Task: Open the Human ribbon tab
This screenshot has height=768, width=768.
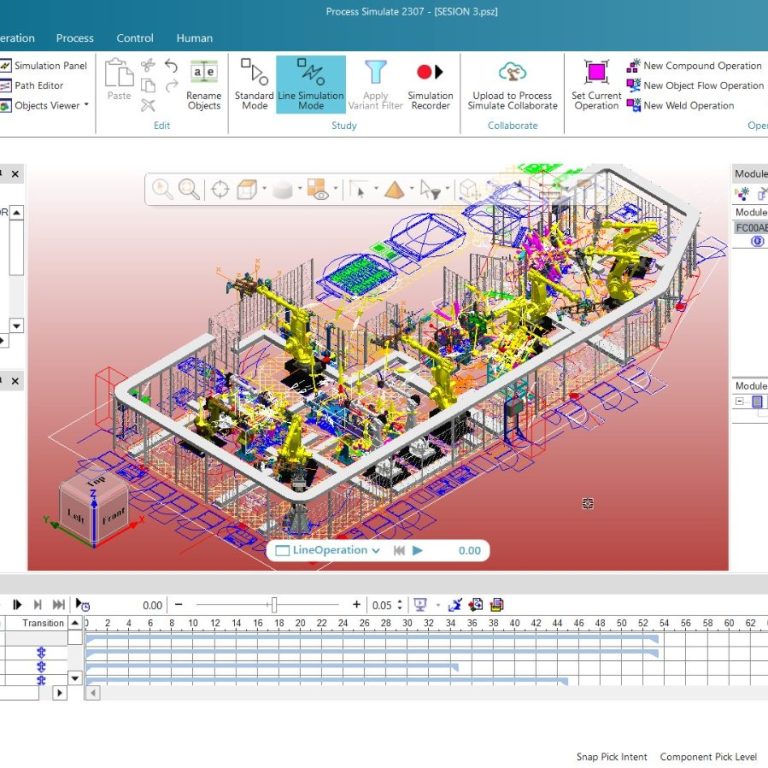Action: tap(194, 38)
